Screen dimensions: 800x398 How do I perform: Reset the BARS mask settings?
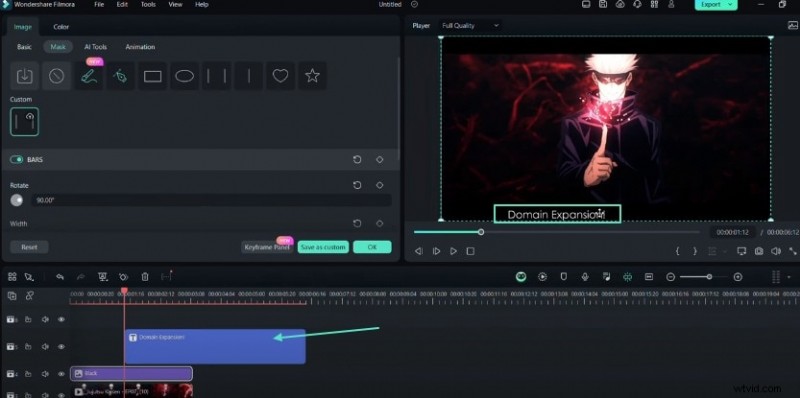coord(357,159)
